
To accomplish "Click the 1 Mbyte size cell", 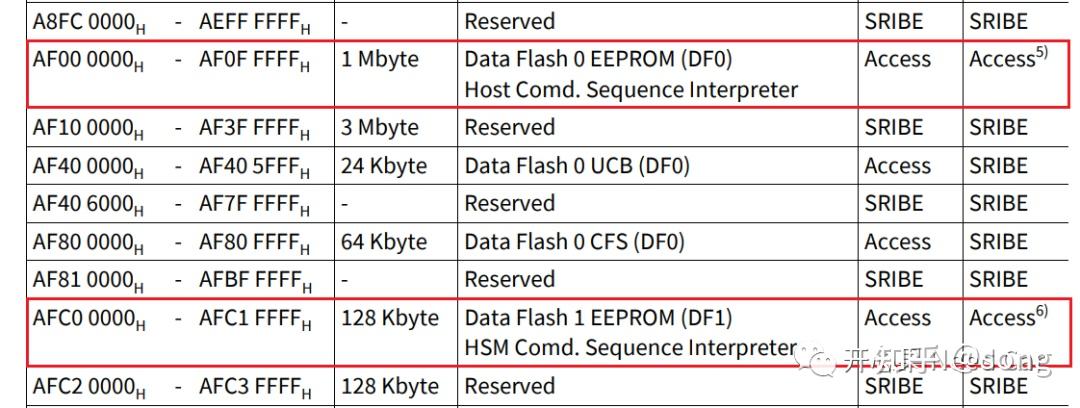I will pyautogui.click(x=380, y=59).
